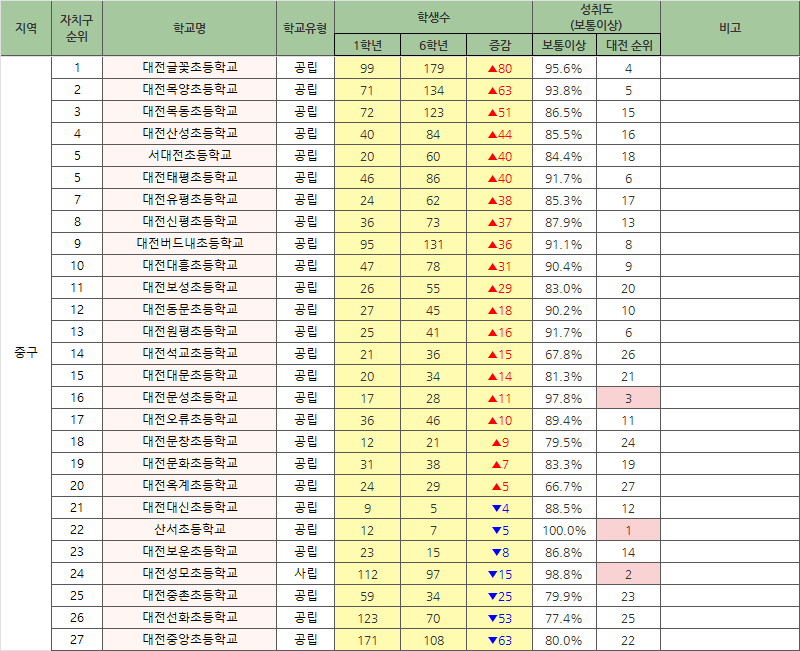Click school name 대전대문초등학교
800x651 pixels.
189,375
